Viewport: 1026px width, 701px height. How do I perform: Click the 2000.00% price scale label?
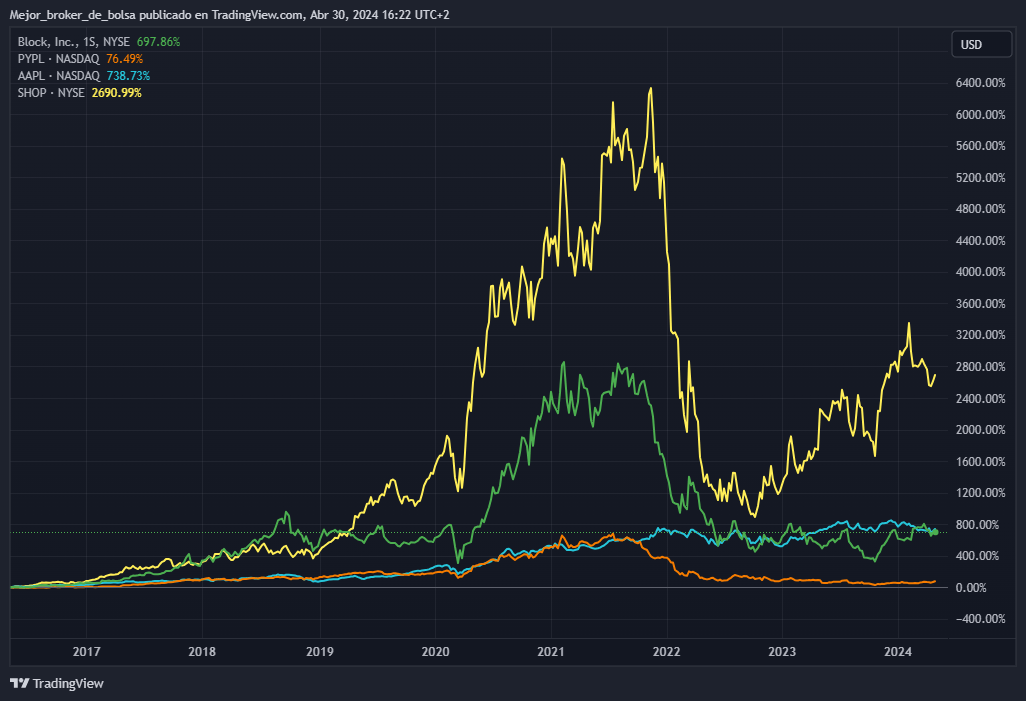[x=980, y=430]
